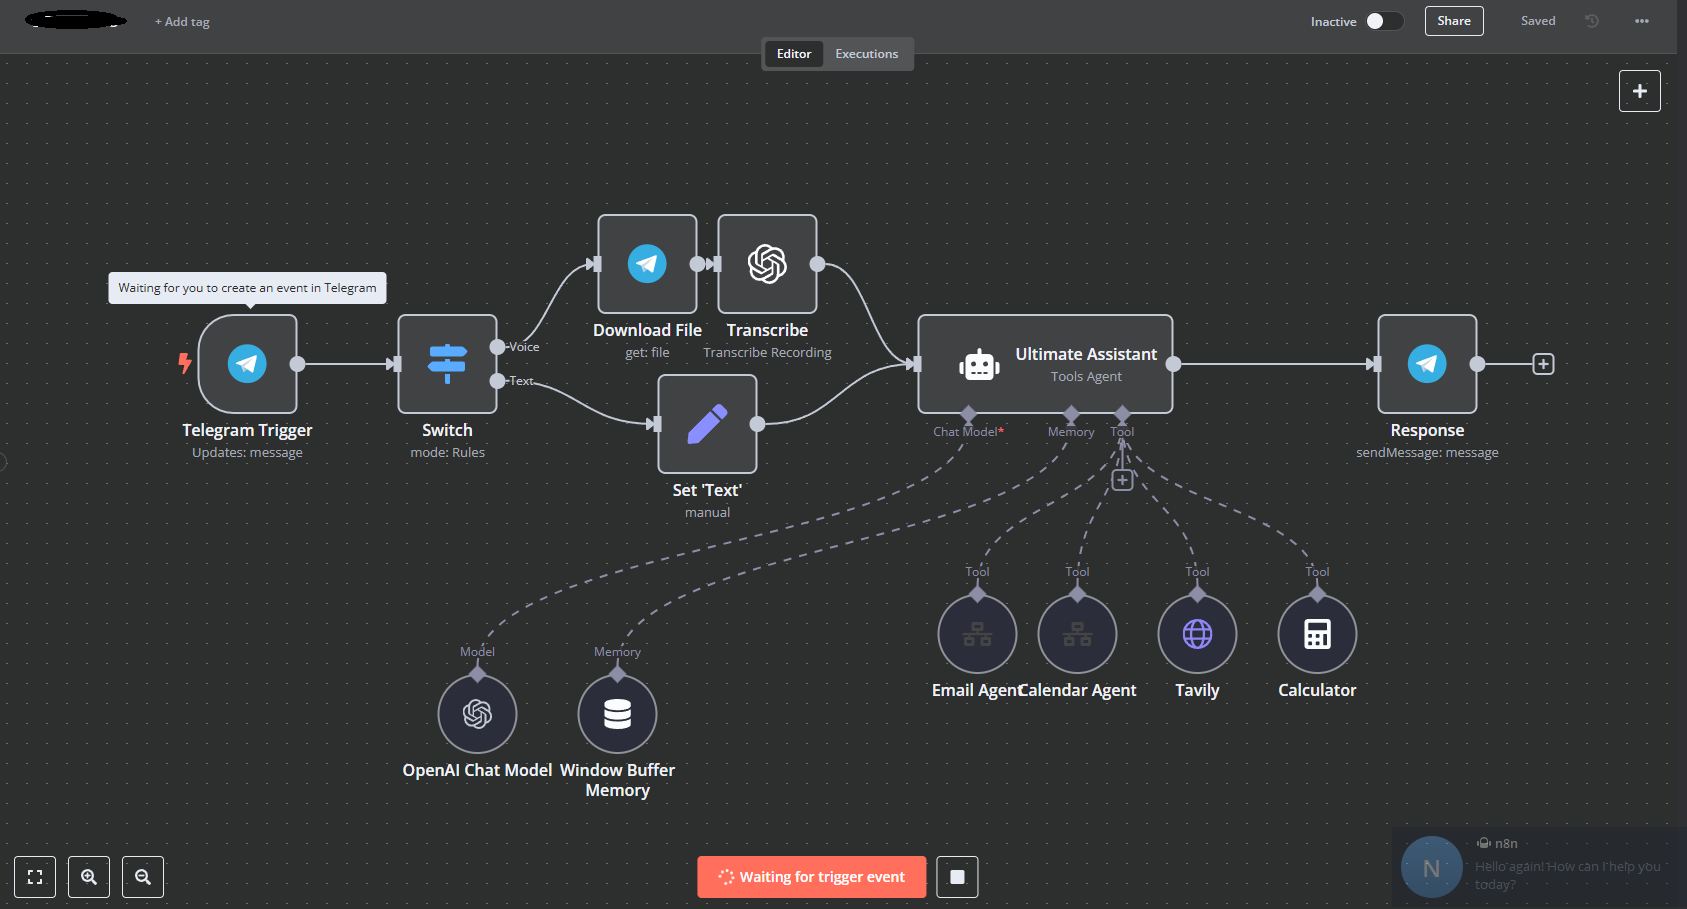This screenshot has height=909, width=1687.
Task: Add node after Response output
Action: [x=1543, y=364]
